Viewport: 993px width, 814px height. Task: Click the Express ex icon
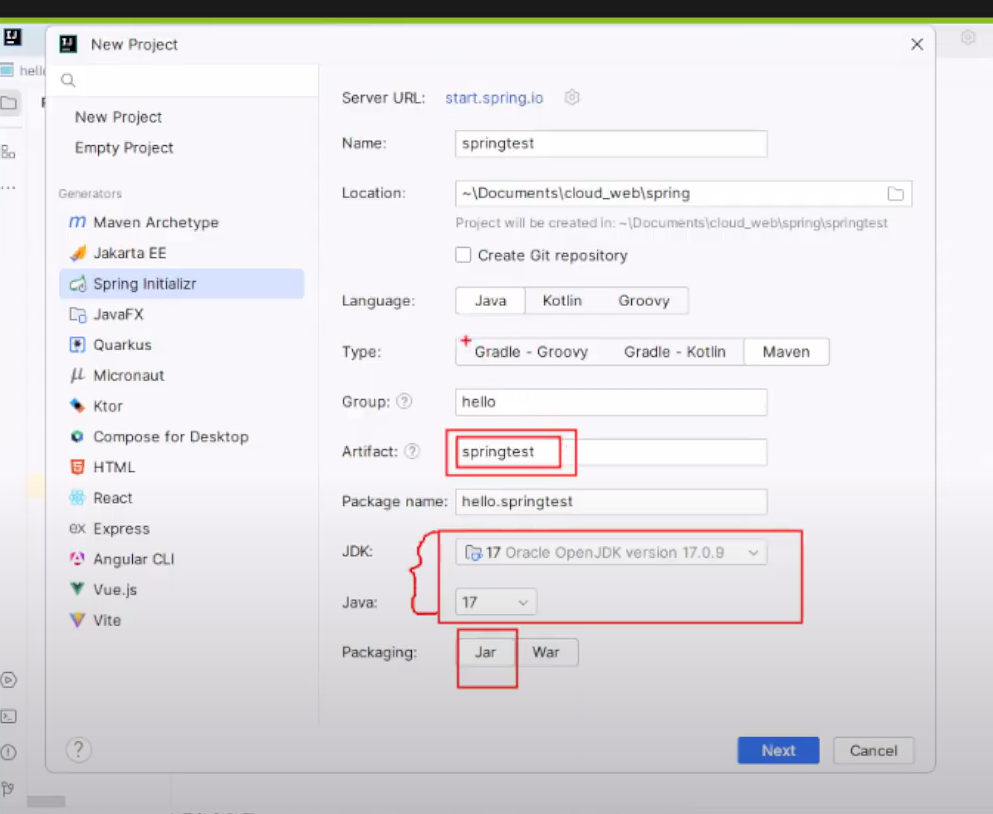point(77,528)
